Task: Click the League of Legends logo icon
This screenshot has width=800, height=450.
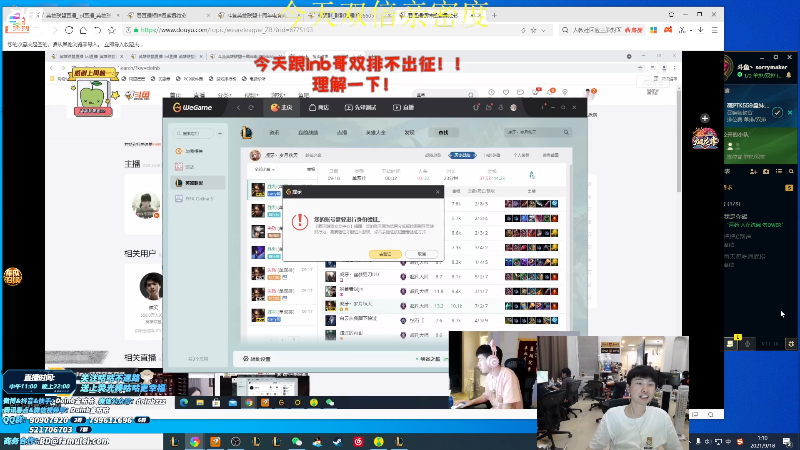Action: tap(246, 133)
